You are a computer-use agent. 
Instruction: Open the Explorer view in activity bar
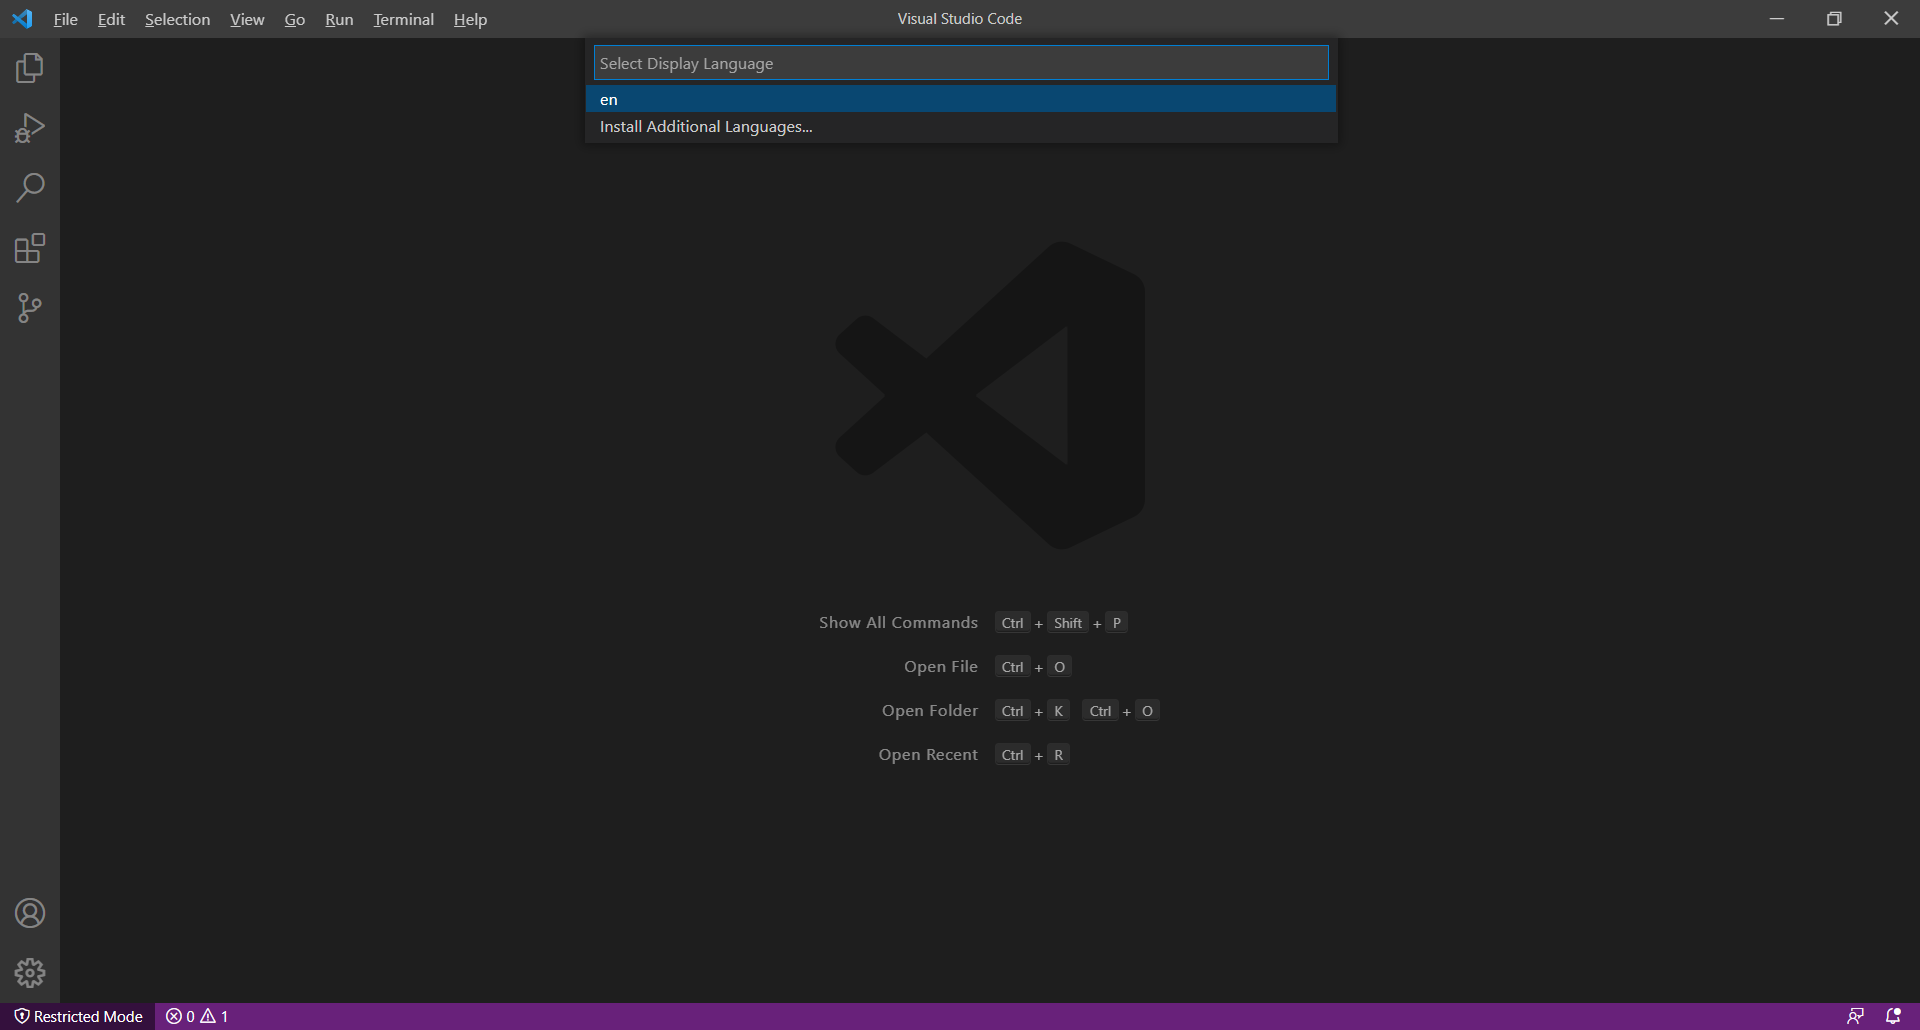pyautogui.click(x=30, y=68)
